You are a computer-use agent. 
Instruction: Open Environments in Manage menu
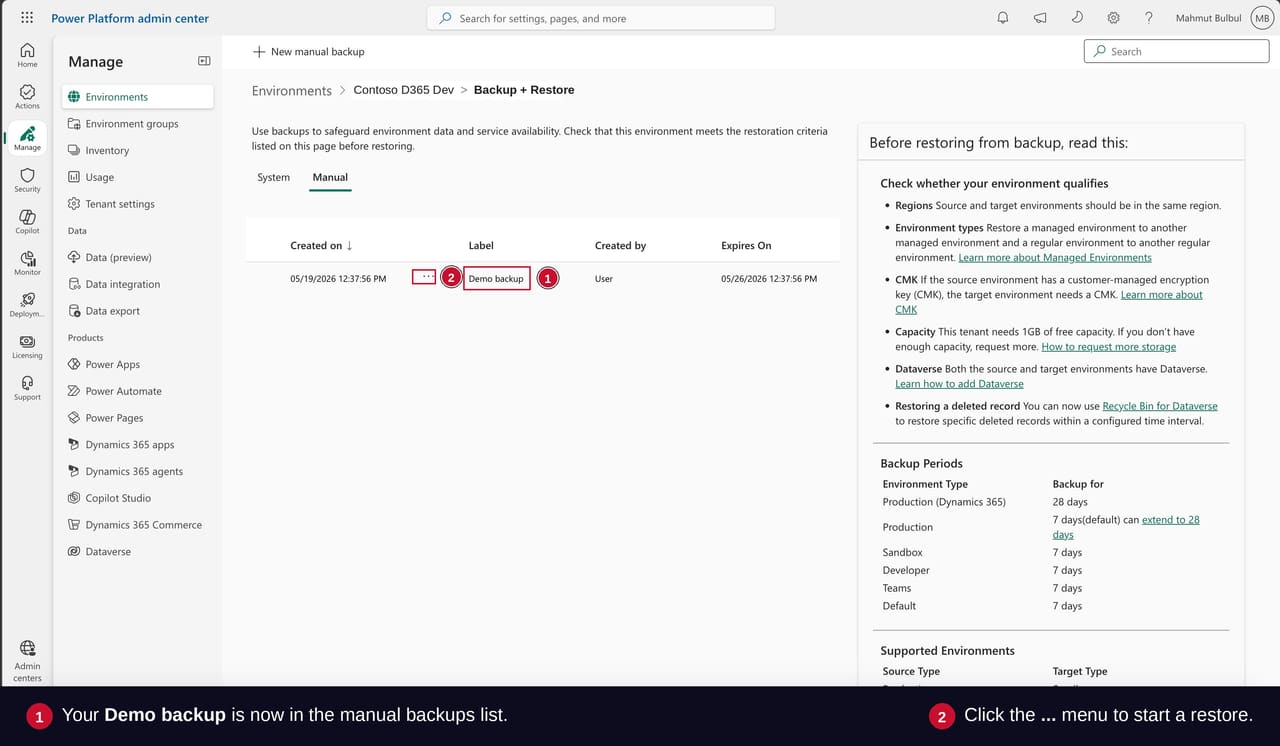[x=137, y=97]
